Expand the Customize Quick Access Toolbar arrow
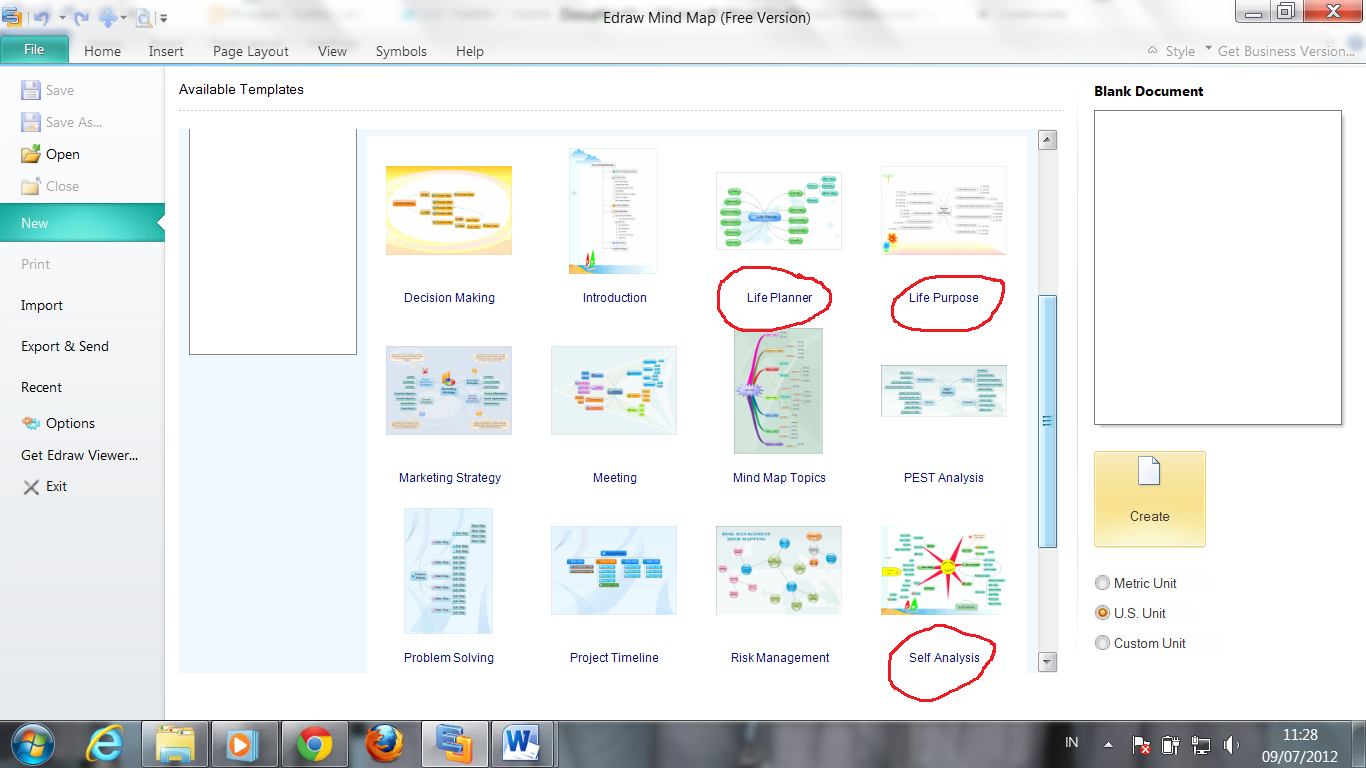Screen dimensions: 1366x768 point(163,18)
